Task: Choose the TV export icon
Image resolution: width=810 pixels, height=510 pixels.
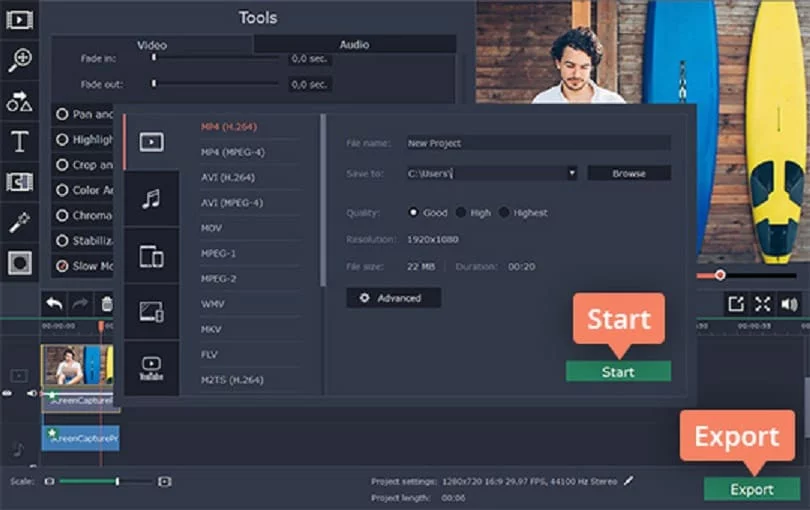Action: (x=151, y=312)
